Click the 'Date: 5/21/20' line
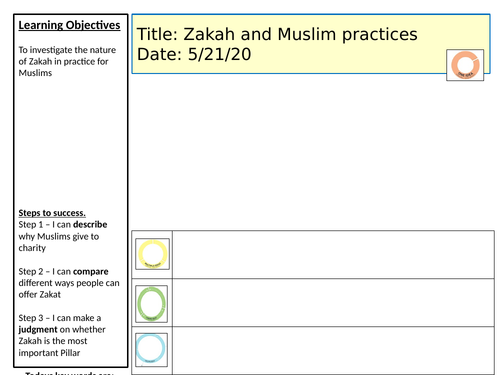This screenshot has height=375, width=500. [x=194, y=54]
